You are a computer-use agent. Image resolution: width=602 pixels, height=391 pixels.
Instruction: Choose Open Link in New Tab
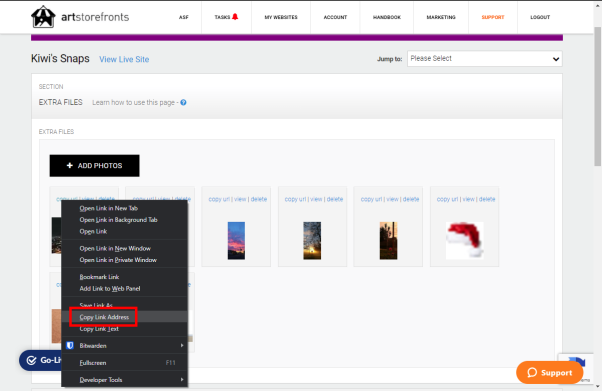click(124, 208)
